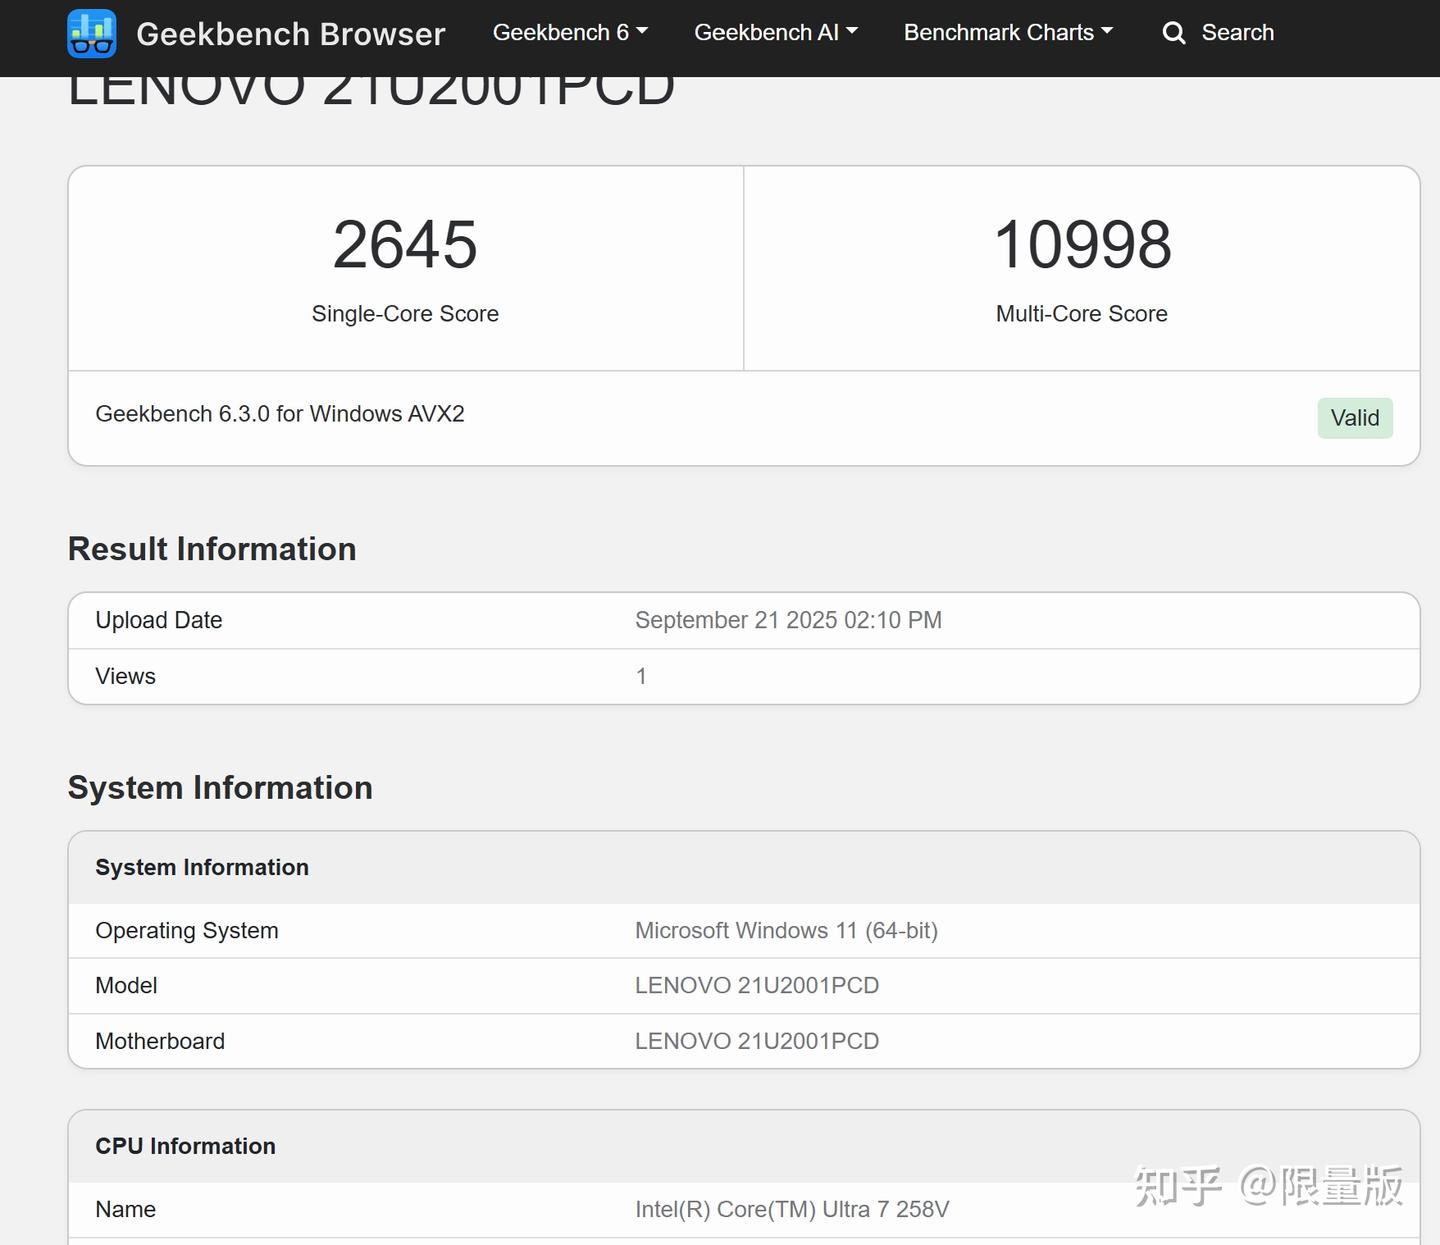Expand the Geekbench AI dropdown menu
The image size is (1440, 1245).
click(776, 33)
